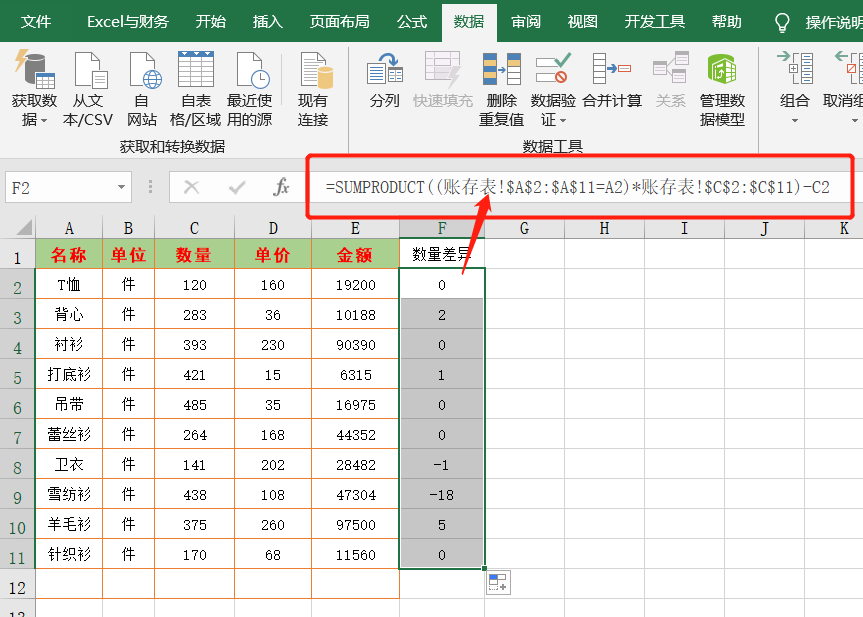Screen dimensions: 863x617
Task: Expand the Name Box dropdown arrow
Action: click(x=122, y=187)
